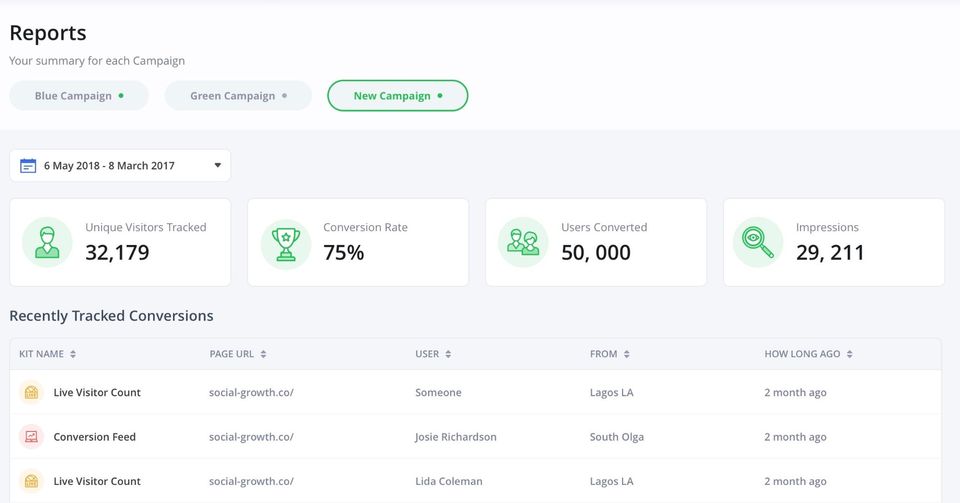
Task: Click the Unique Visitors Tracked person icon
Action: click(x=47, y=243)
